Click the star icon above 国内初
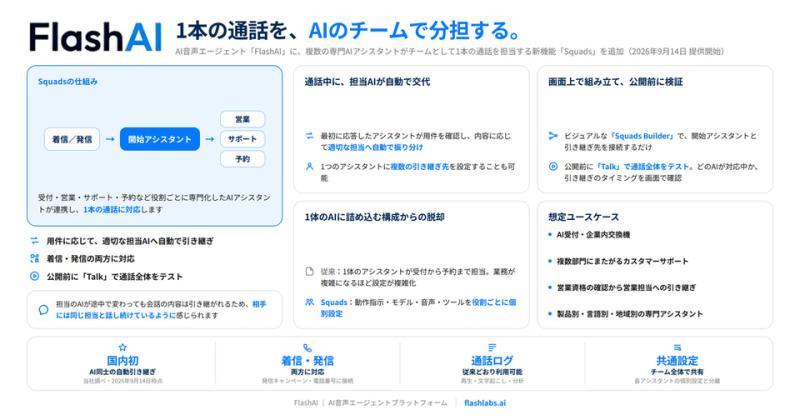This screenshot has width=800, height=420. [122, 347]
